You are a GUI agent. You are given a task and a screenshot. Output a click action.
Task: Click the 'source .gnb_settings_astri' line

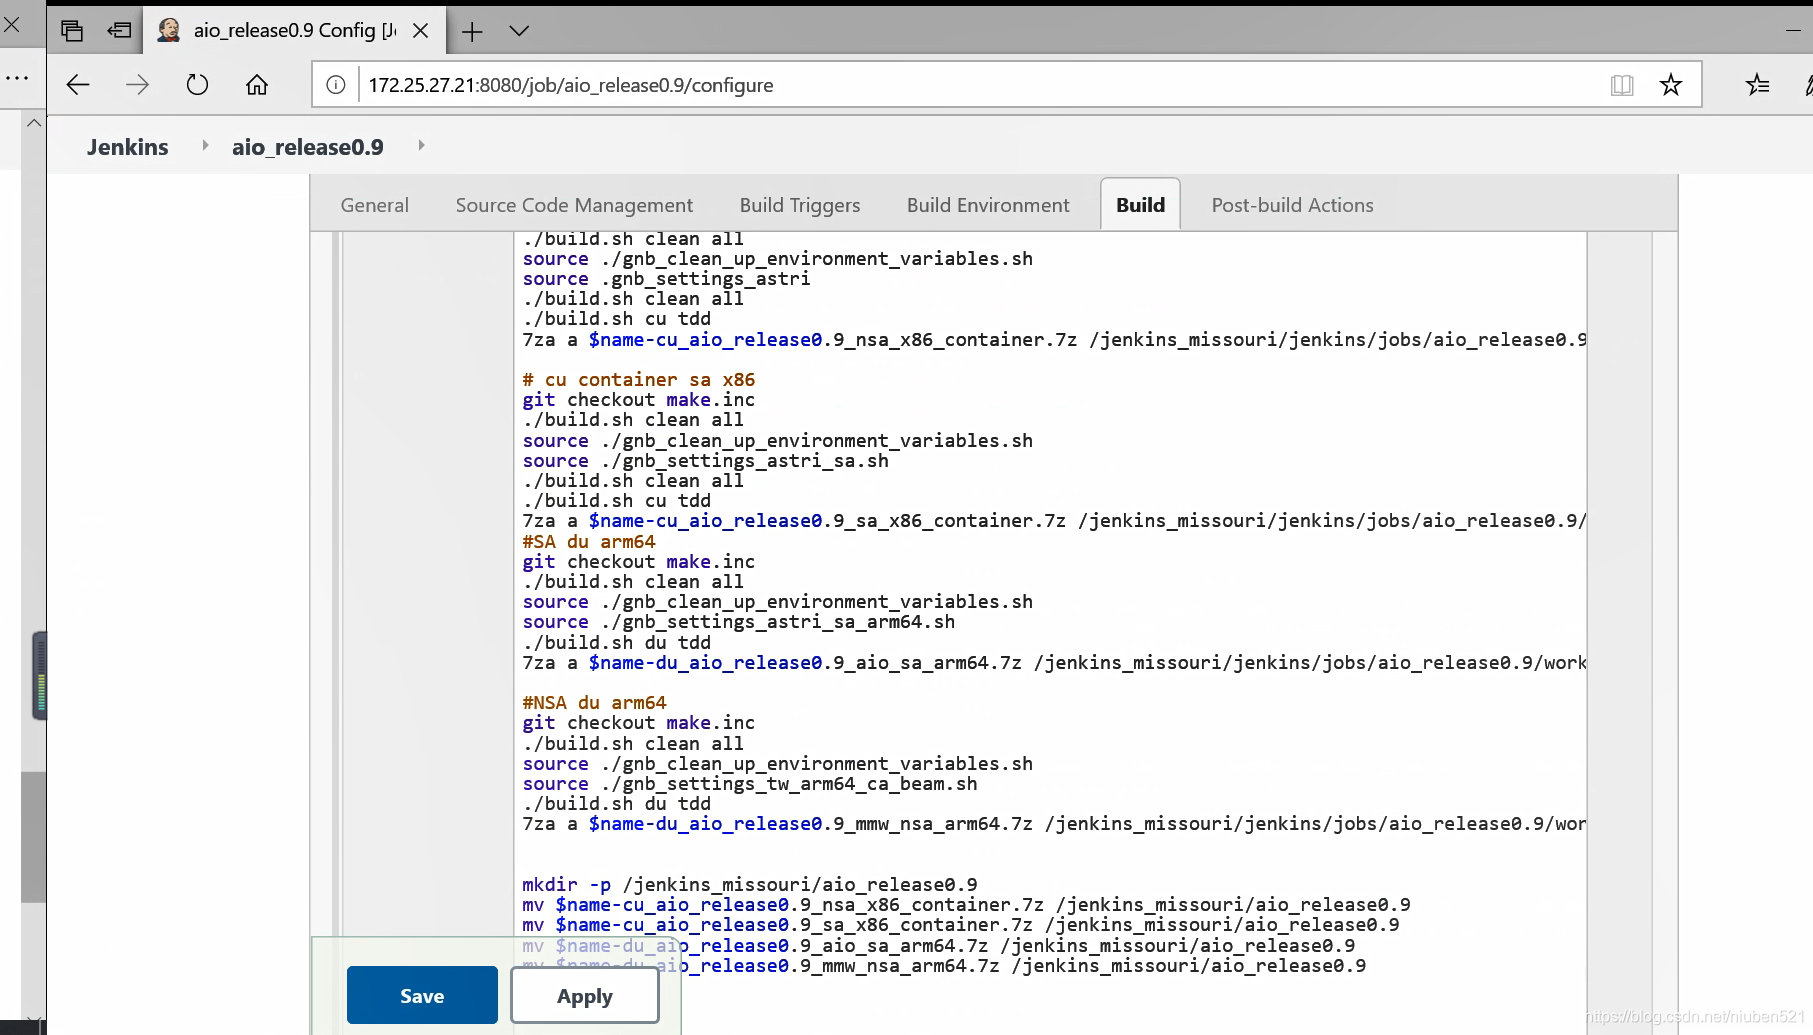click(x=666, y=279)
